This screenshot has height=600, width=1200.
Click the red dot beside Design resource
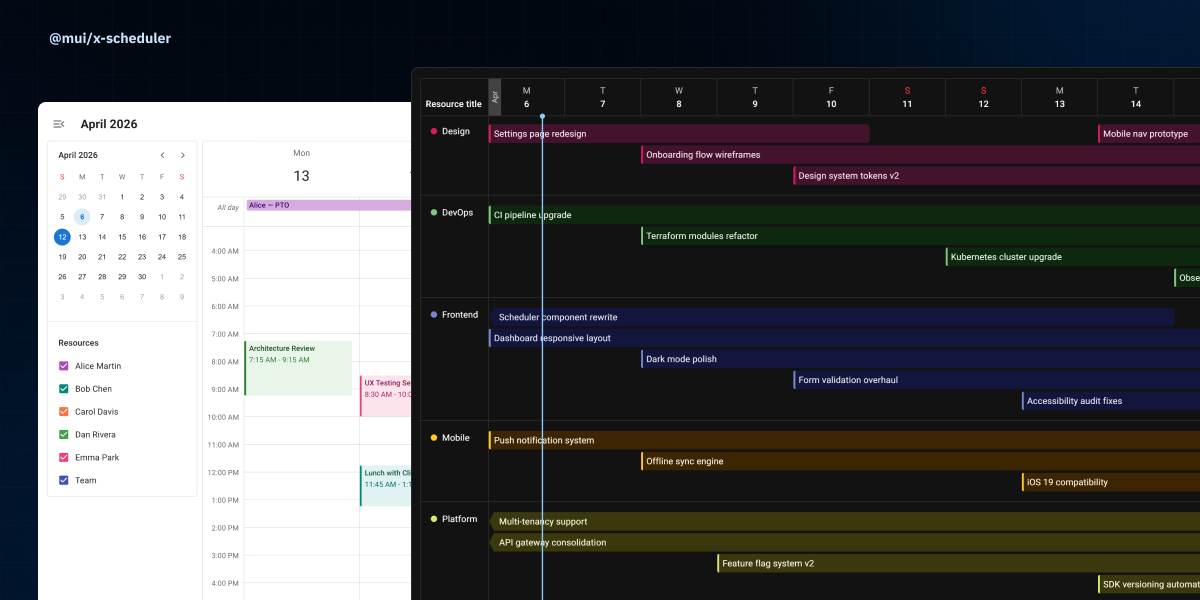[x=434, y=131]
